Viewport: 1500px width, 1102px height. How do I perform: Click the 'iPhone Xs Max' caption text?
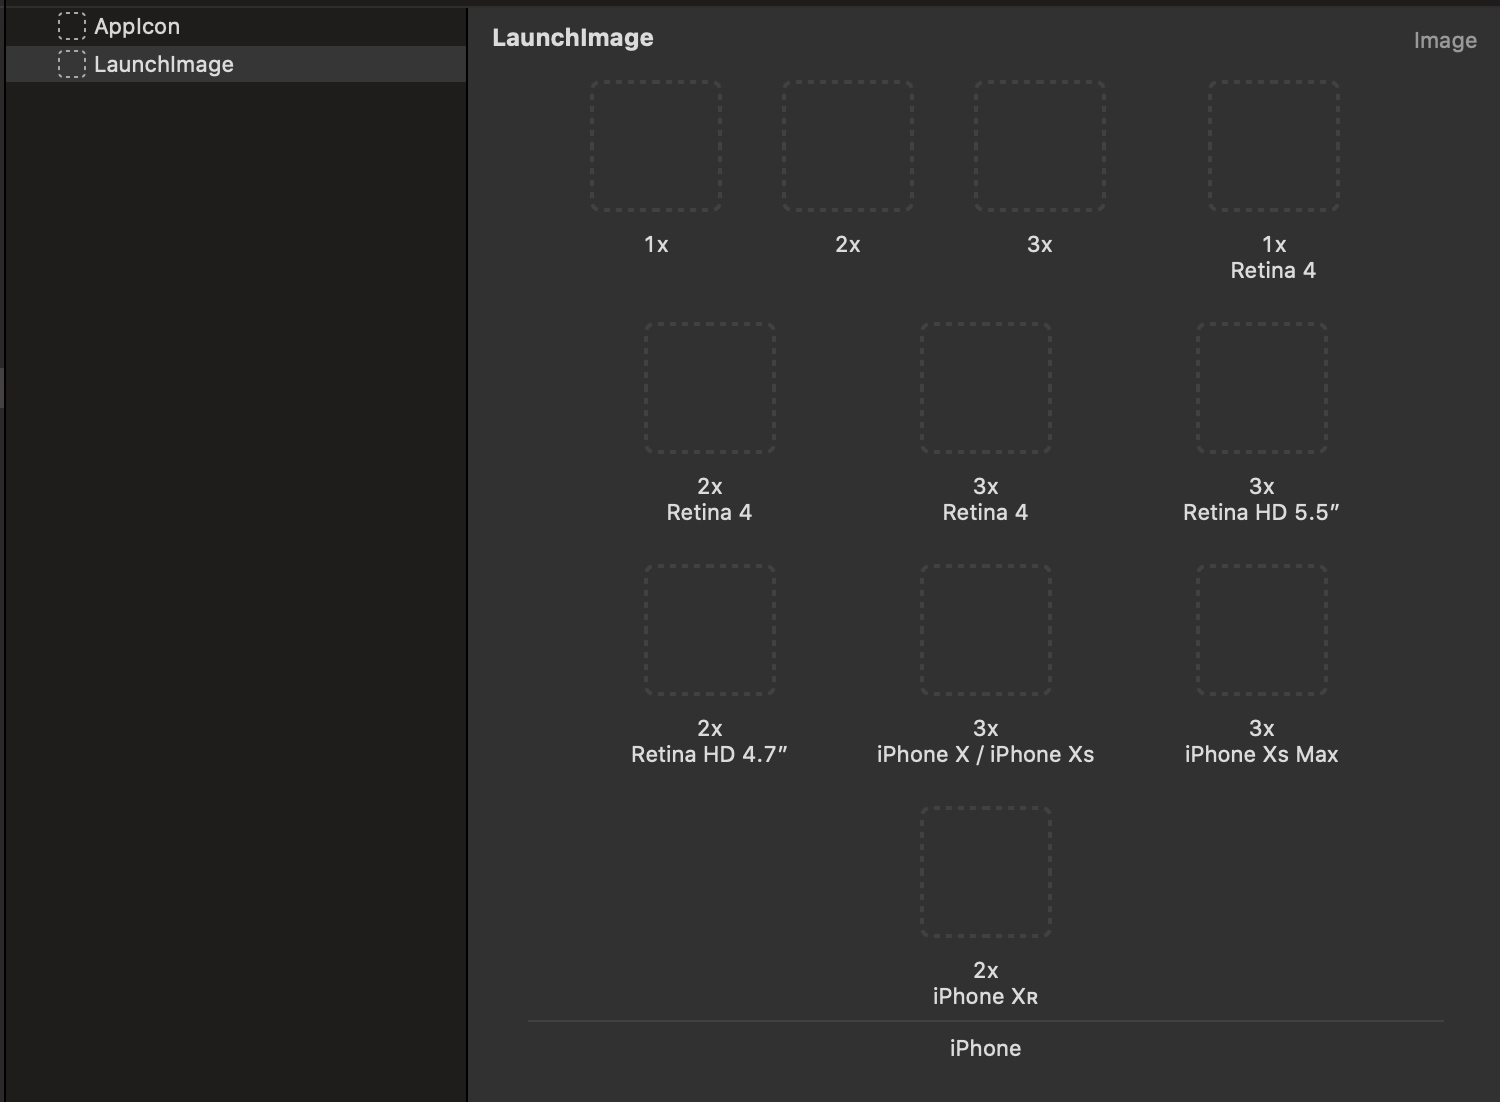point(1261,755)
